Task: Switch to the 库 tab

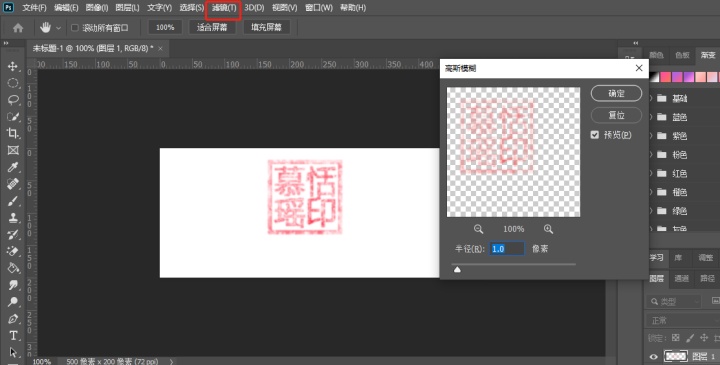Action: click(x=678, y=258)
